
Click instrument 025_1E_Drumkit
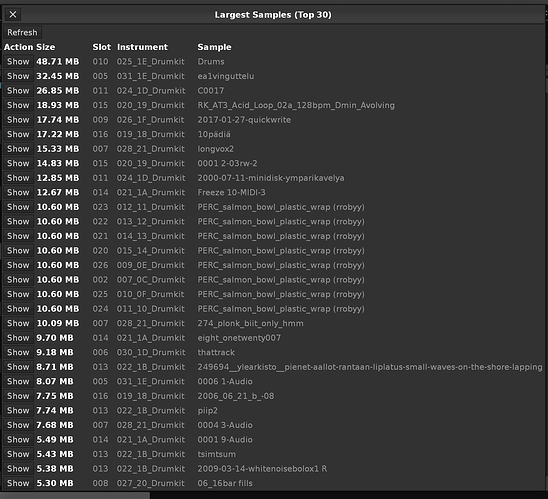151,62
